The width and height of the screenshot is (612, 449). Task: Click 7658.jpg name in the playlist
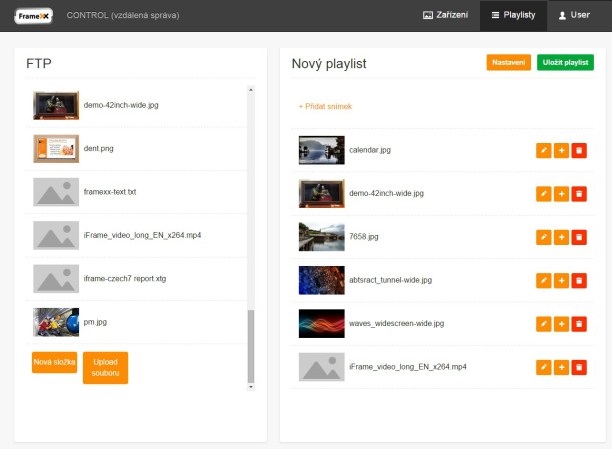pyautogui.click(x=364, y=237)
